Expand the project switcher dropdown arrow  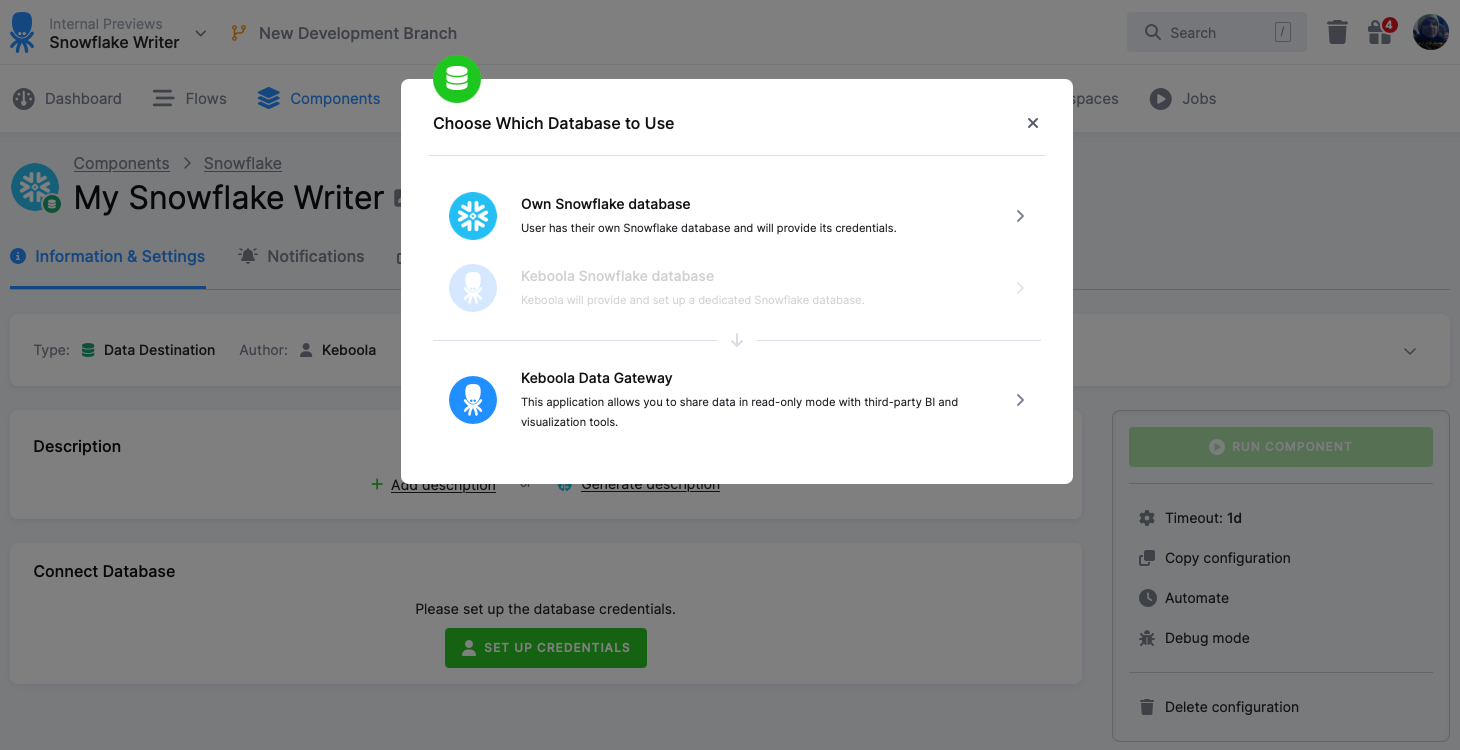pos(201,33)
